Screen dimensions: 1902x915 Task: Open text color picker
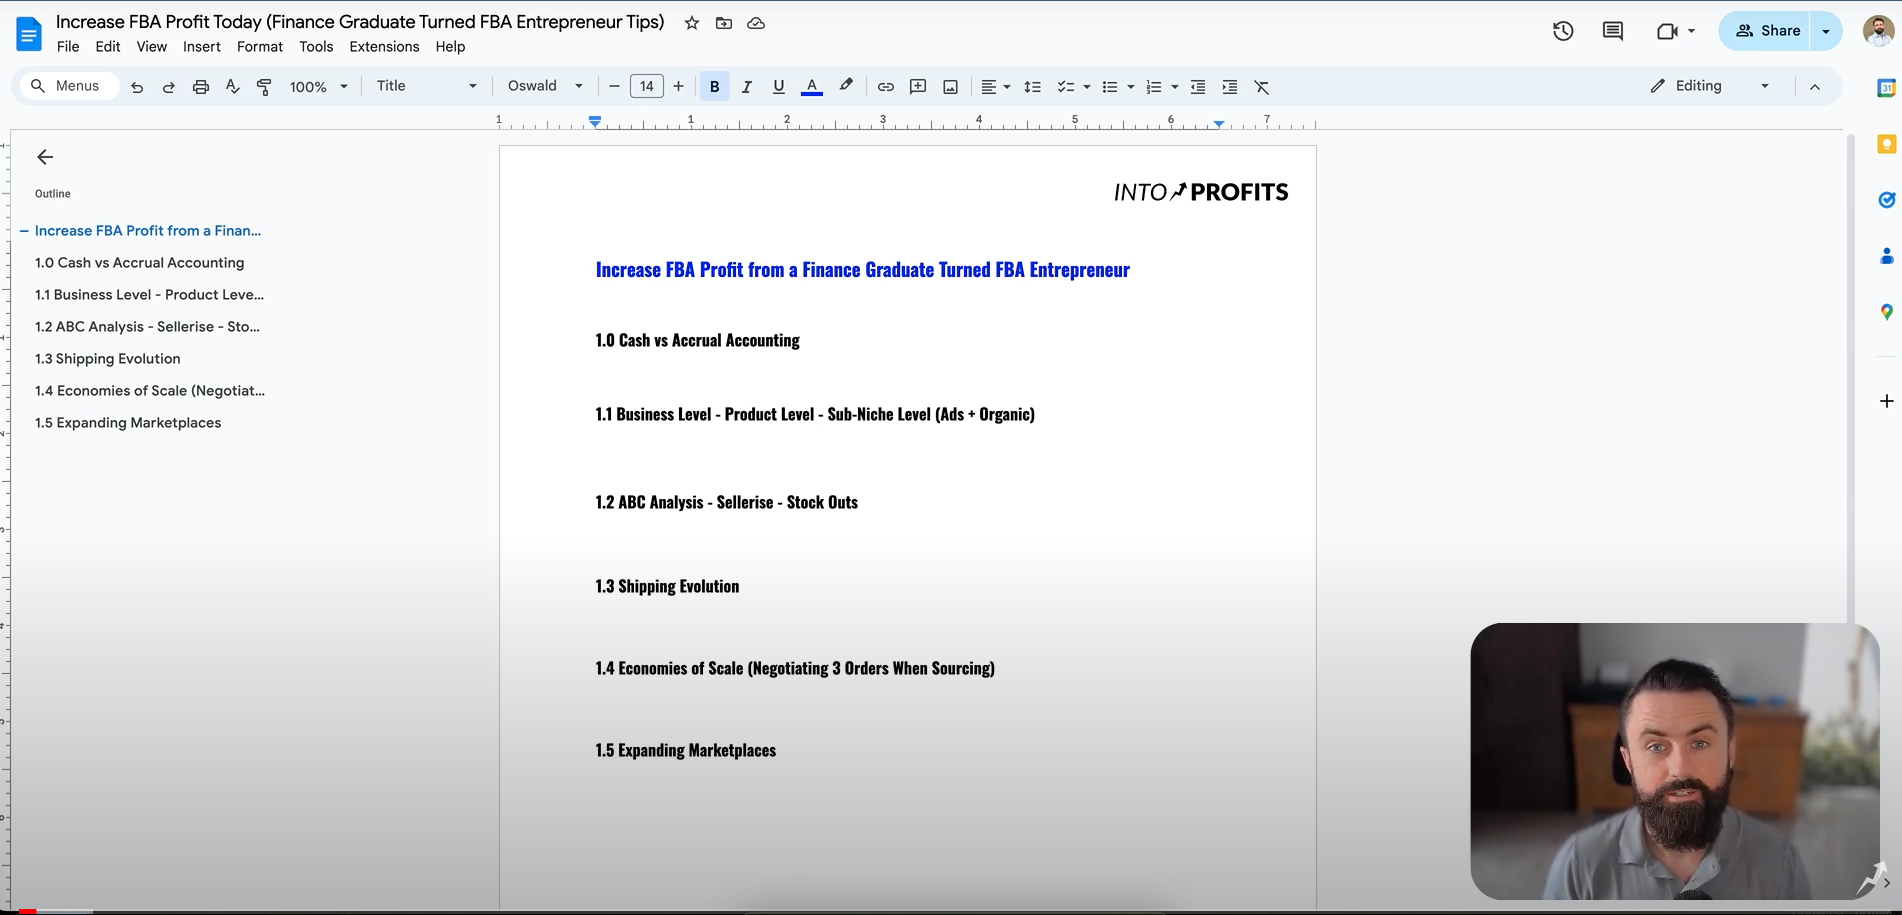(x=812, y=87)
